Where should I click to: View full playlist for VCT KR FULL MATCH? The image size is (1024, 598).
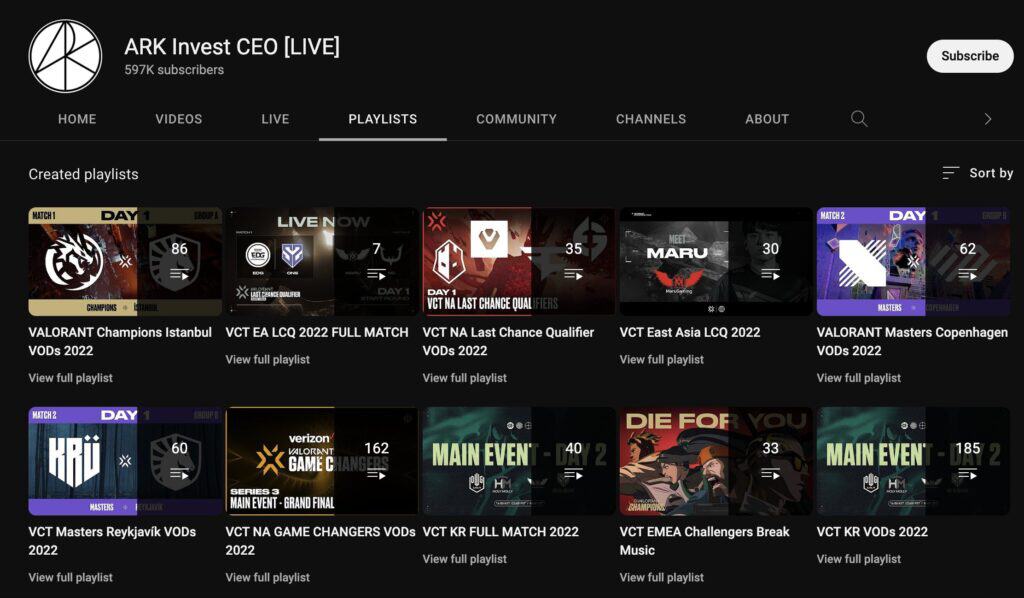tap(464, 559)
